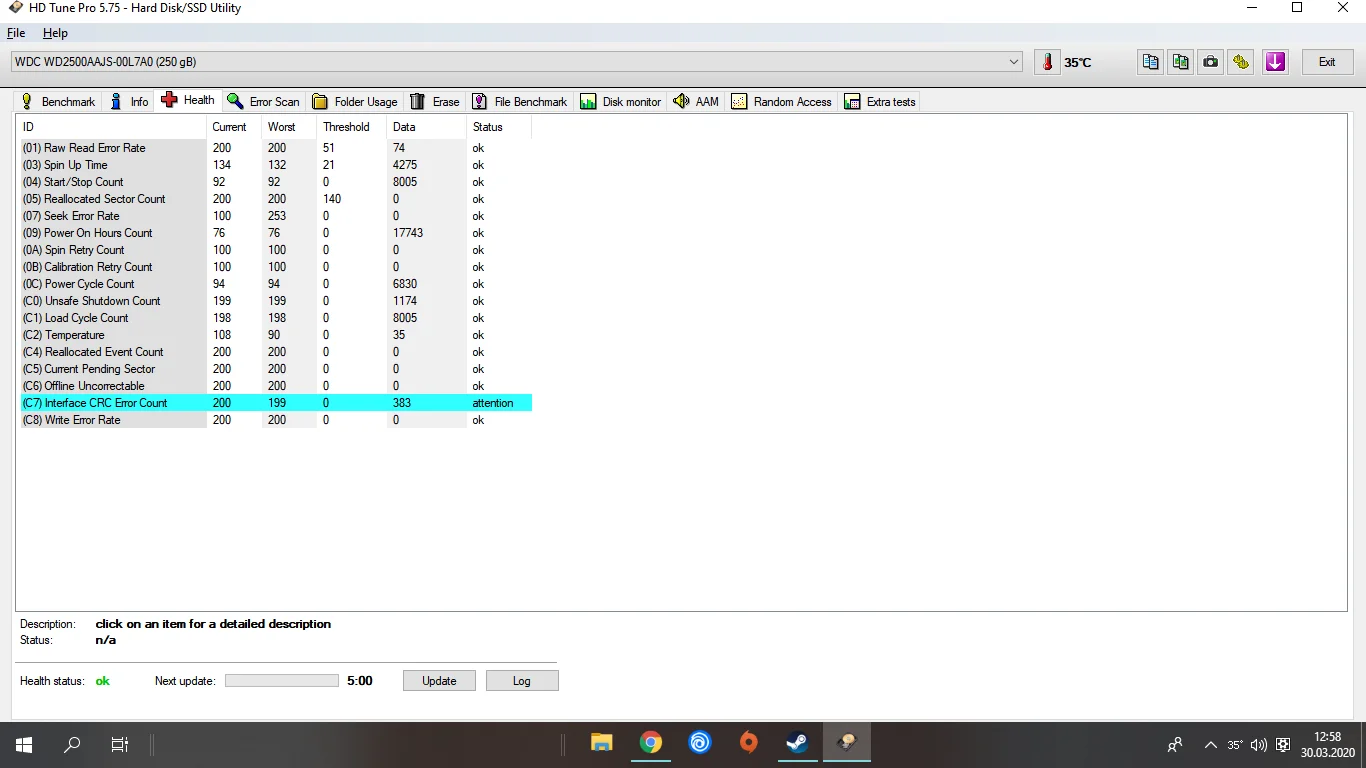Click the Update button
Viewport: 1366px width, 768px height.
tap(439, 681)
